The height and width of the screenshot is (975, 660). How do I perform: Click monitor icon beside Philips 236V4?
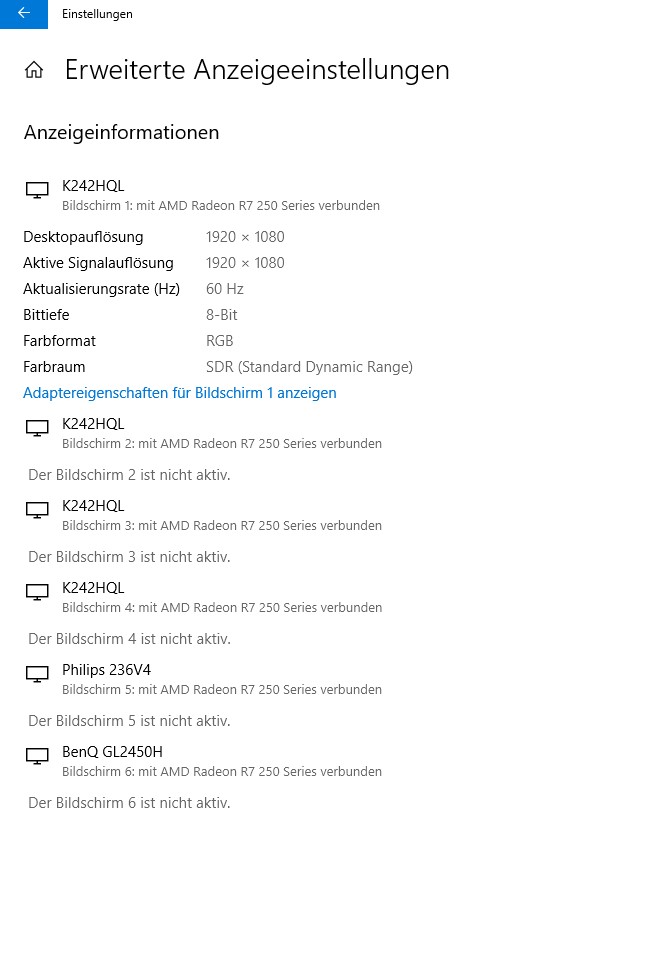(37, 675)
